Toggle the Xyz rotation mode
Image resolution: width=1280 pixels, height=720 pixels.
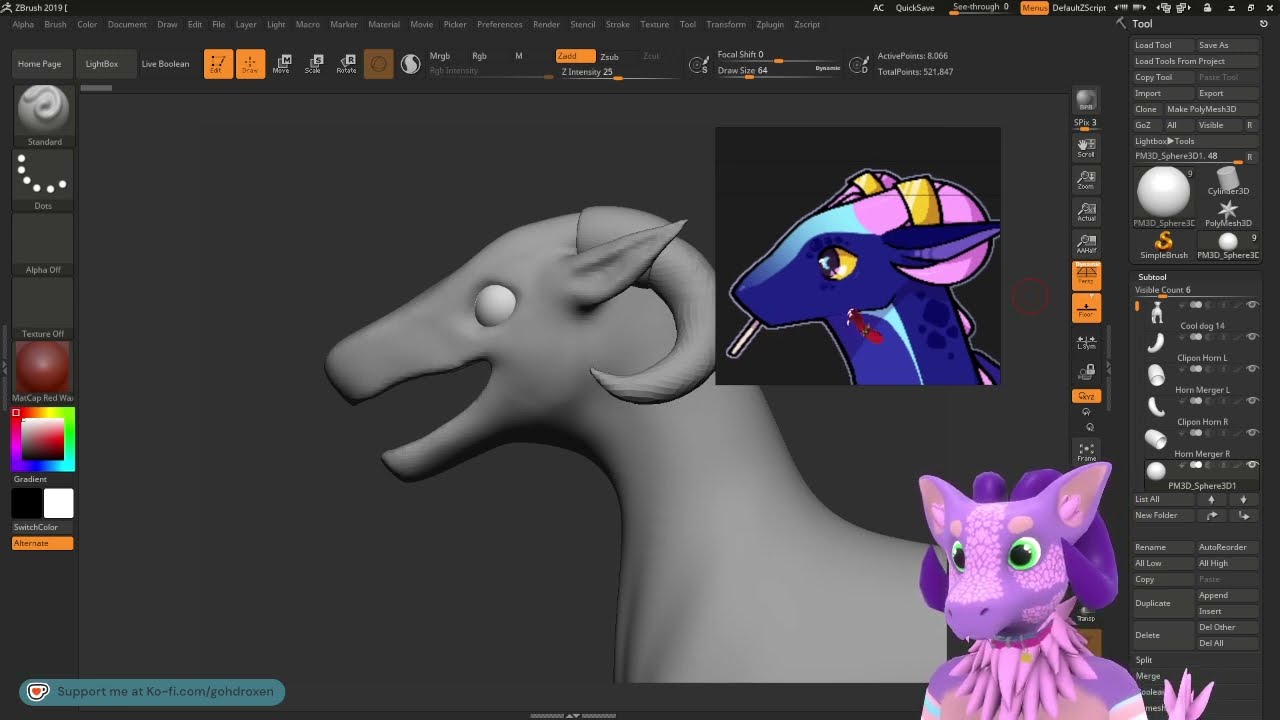(1086, 396)
